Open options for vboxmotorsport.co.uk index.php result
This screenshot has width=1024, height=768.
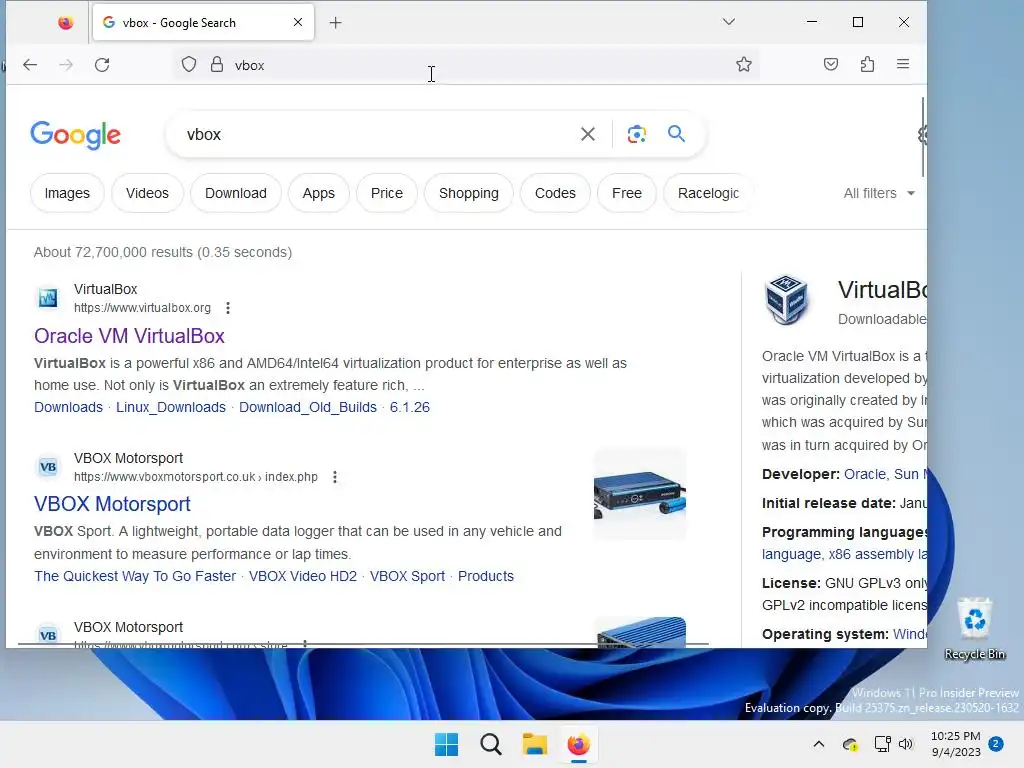coord(335,477)
